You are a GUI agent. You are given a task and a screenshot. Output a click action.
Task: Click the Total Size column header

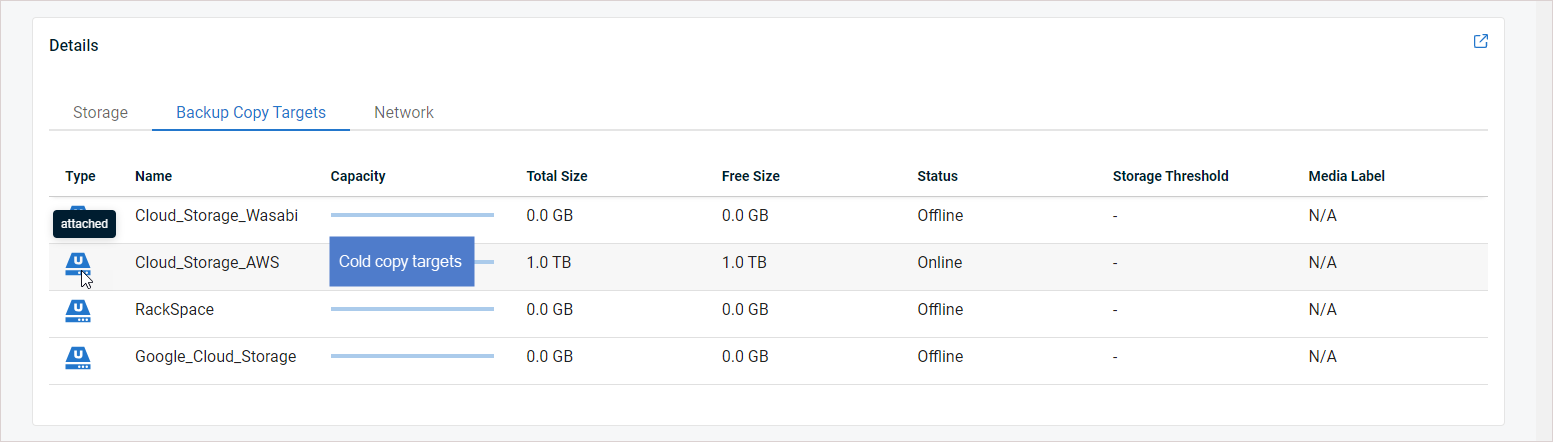557,176
